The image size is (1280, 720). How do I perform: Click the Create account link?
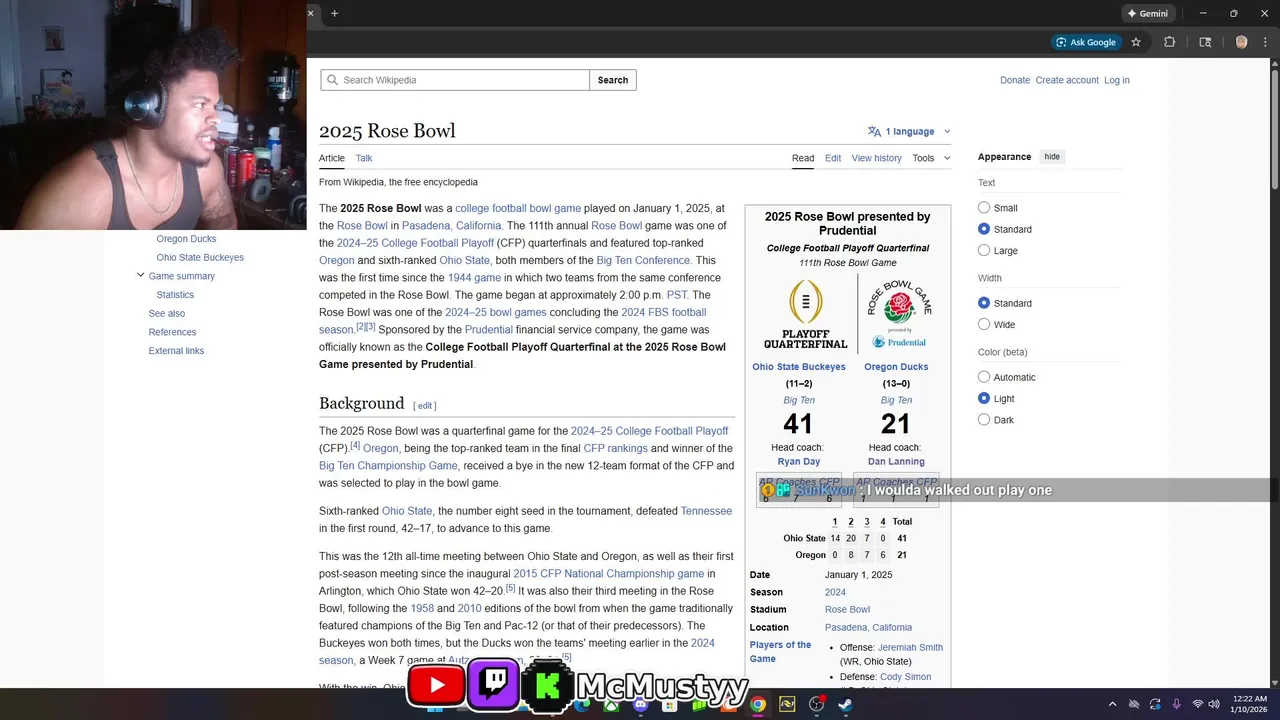pyautogui.click(x=1067, y=80)
